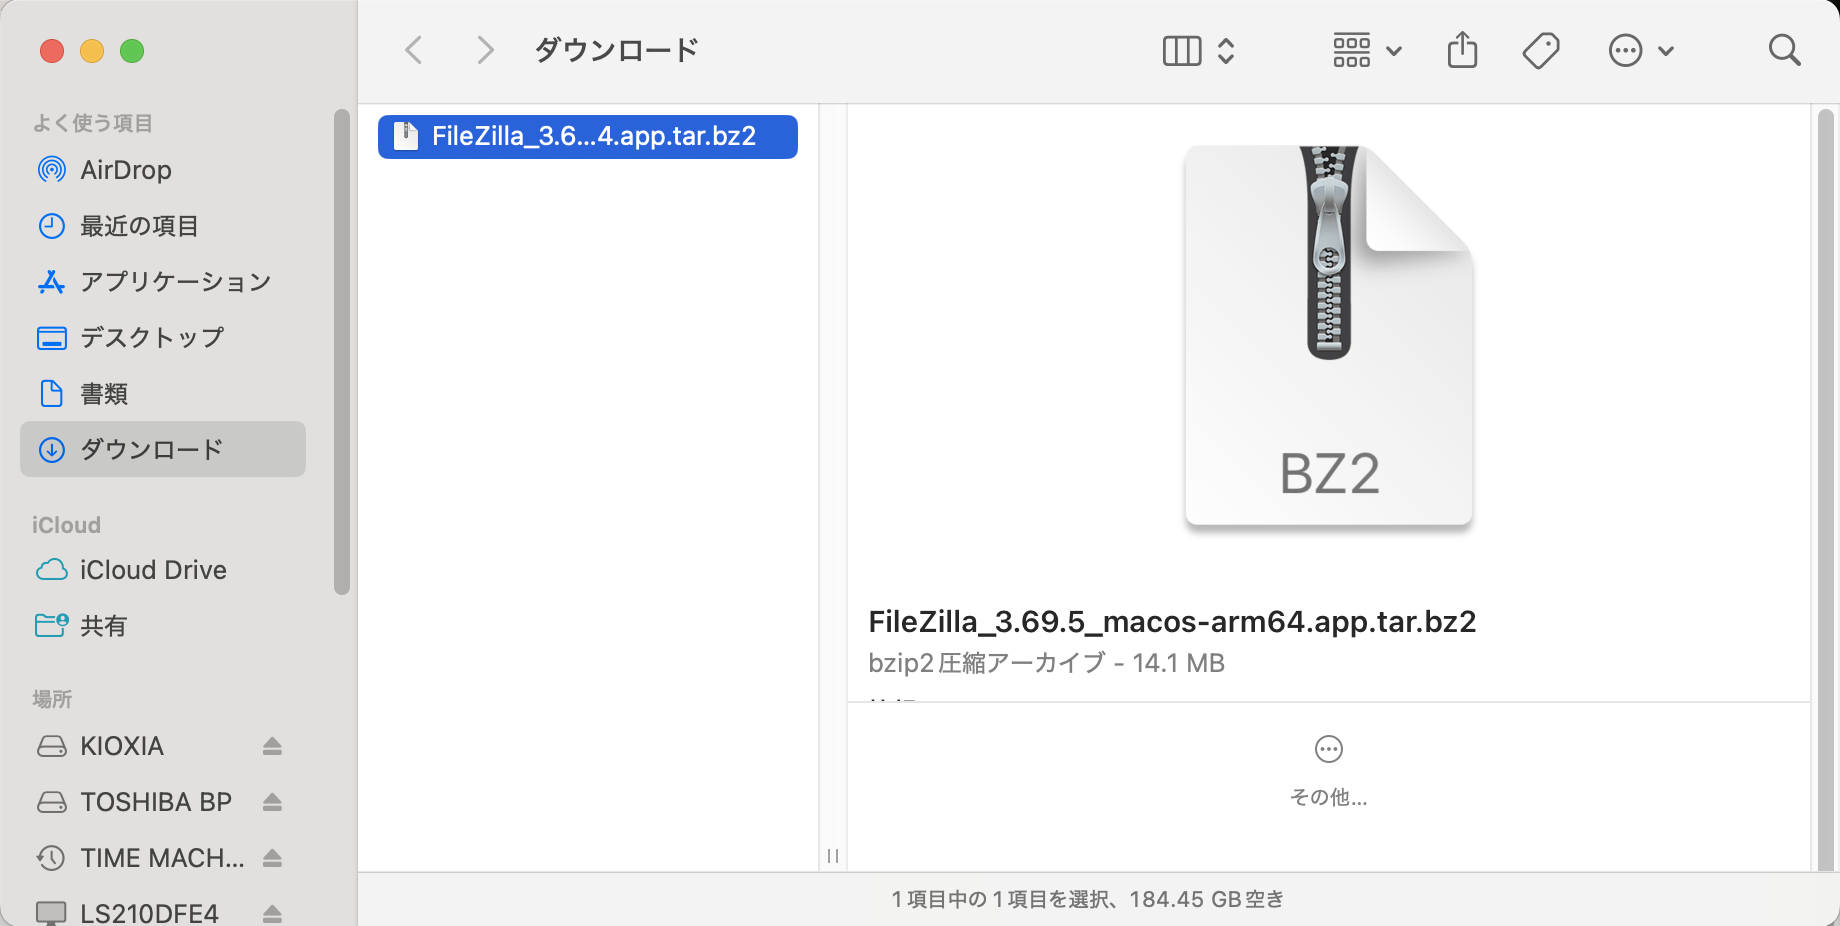
Task: Select the FileZilla tar.bz2 file in the list
Action: tap(587, 137)
